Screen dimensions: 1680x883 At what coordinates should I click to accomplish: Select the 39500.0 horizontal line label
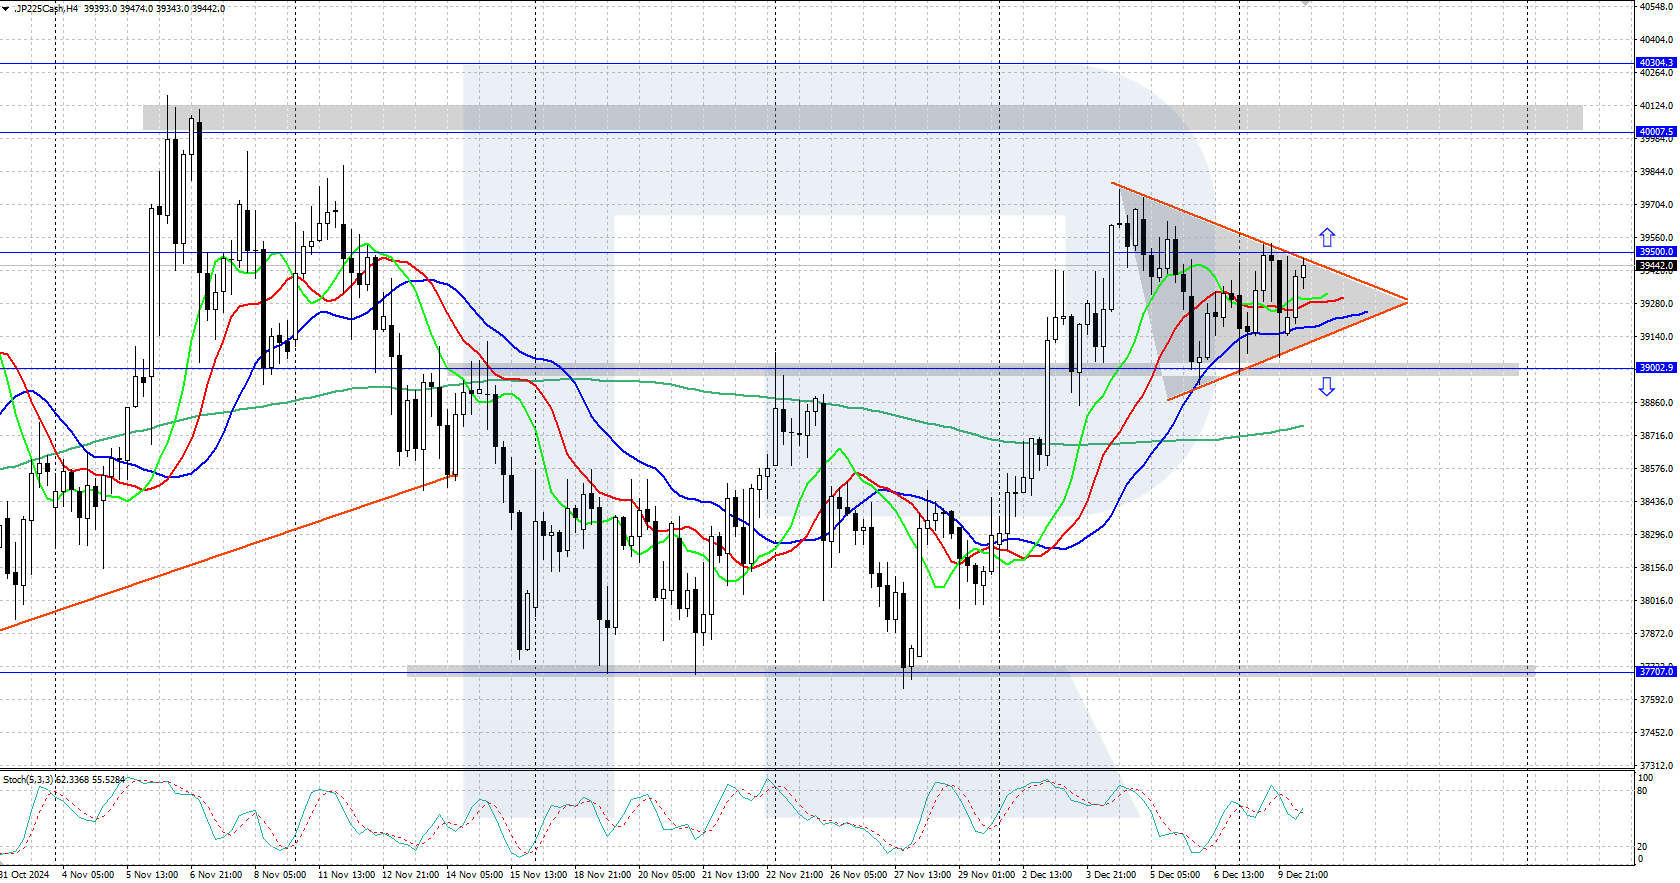coord(1656,252)
